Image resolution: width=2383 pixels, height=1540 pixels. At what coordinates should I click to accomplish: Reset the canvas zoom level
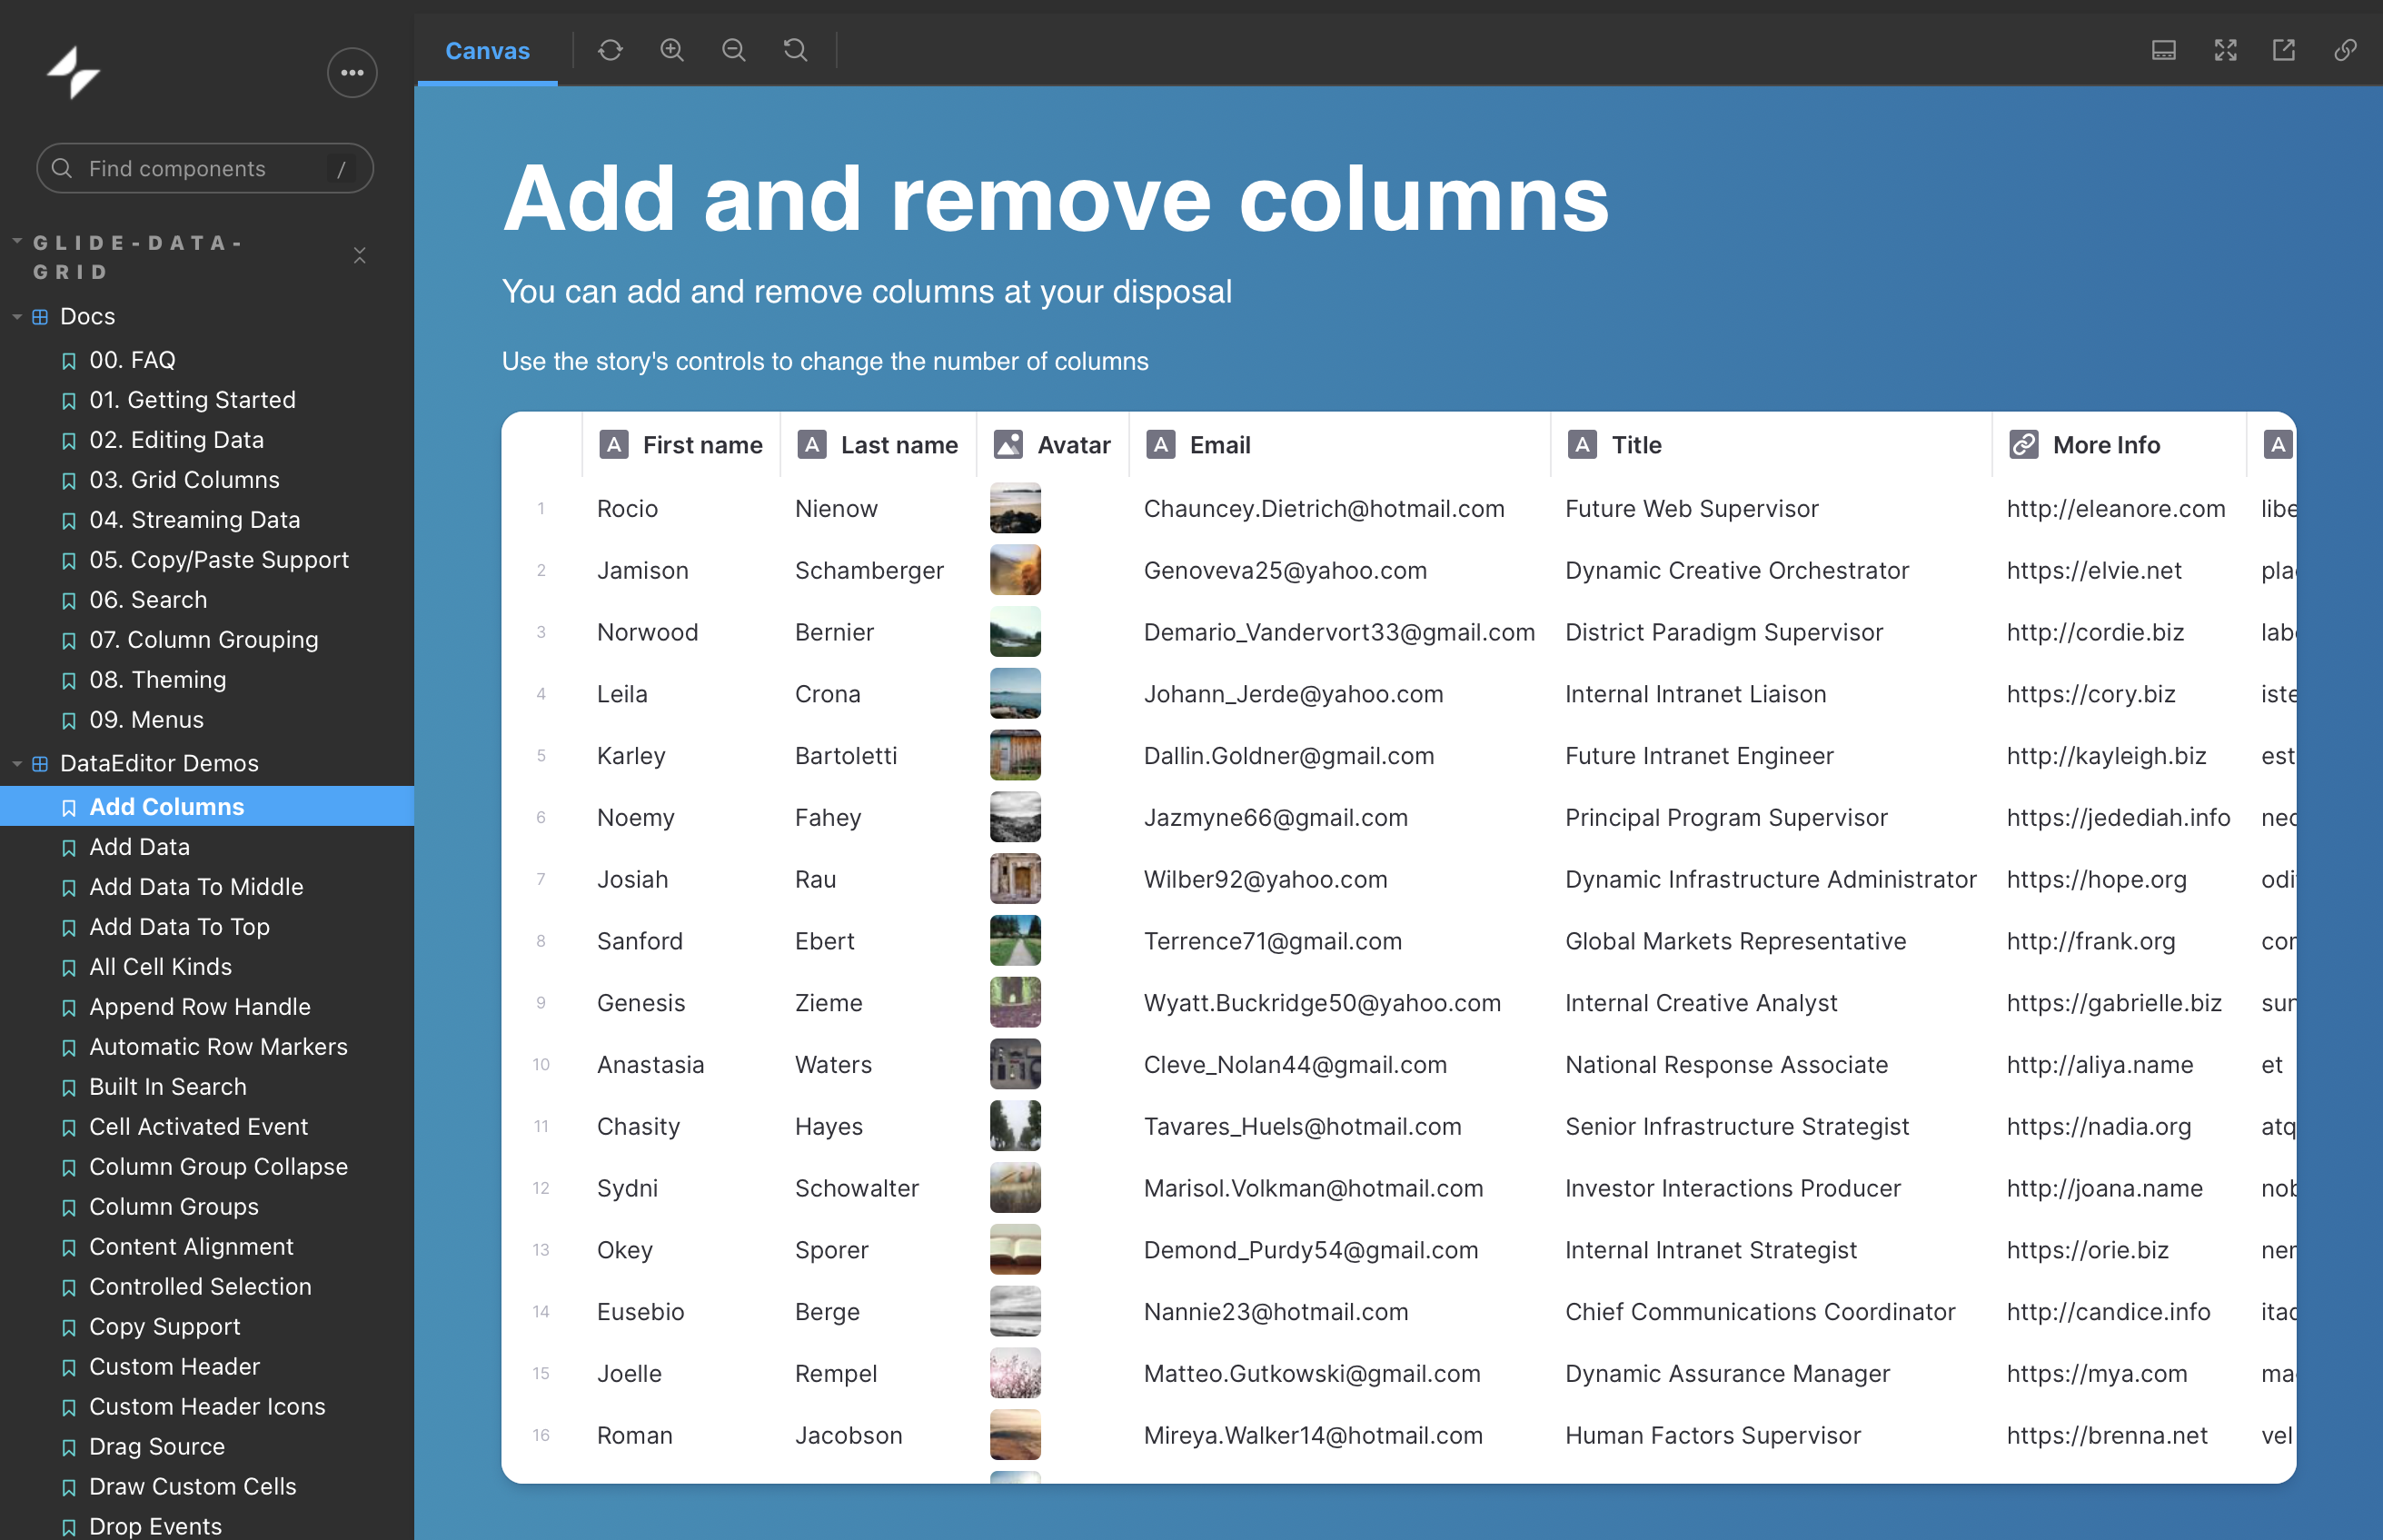tap(795, 49)
